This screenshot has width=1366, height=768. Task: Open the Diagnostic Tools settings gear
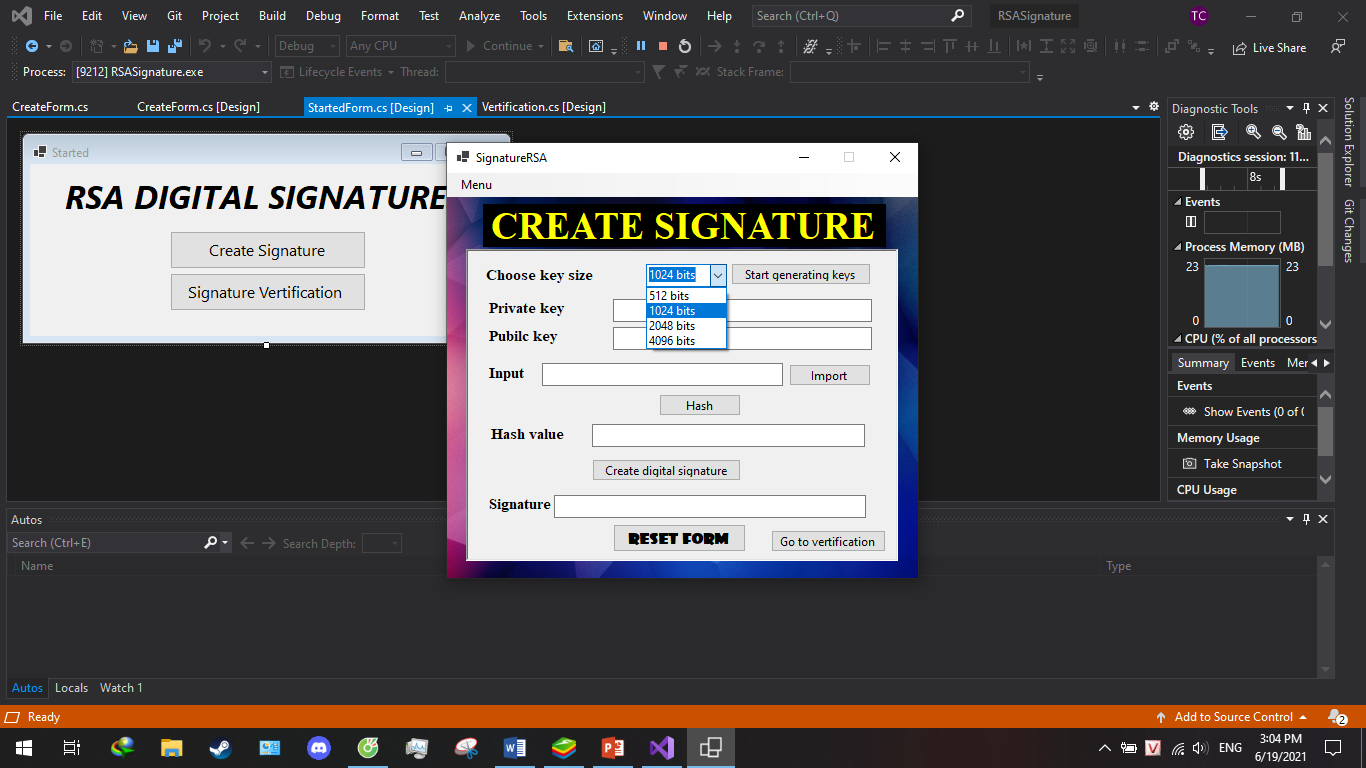pos(1186,132)
